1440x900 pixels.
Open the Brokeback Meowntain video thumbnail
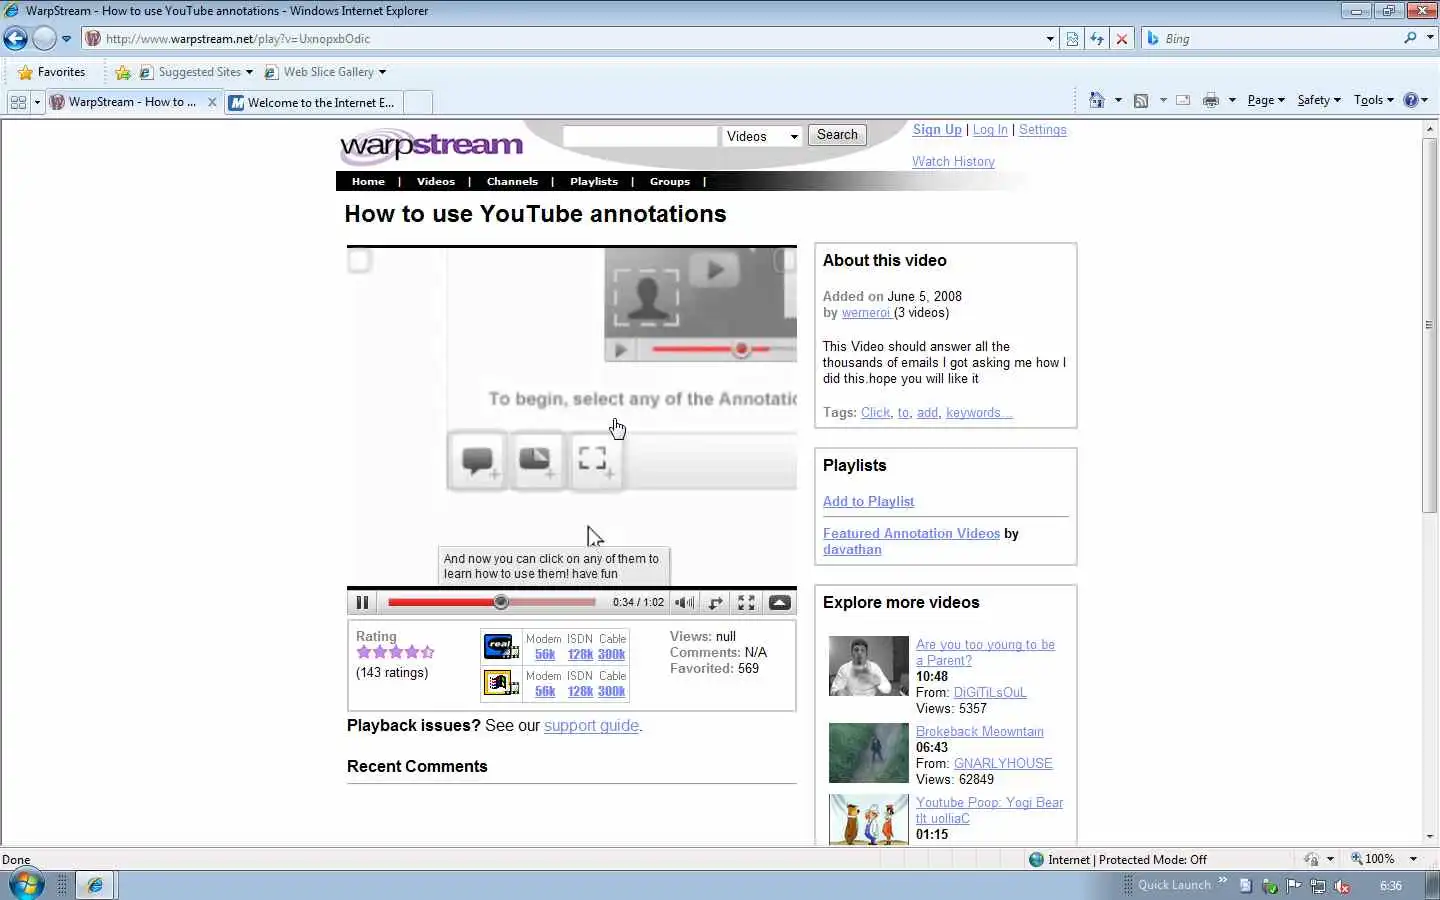[x=868, y=753]
